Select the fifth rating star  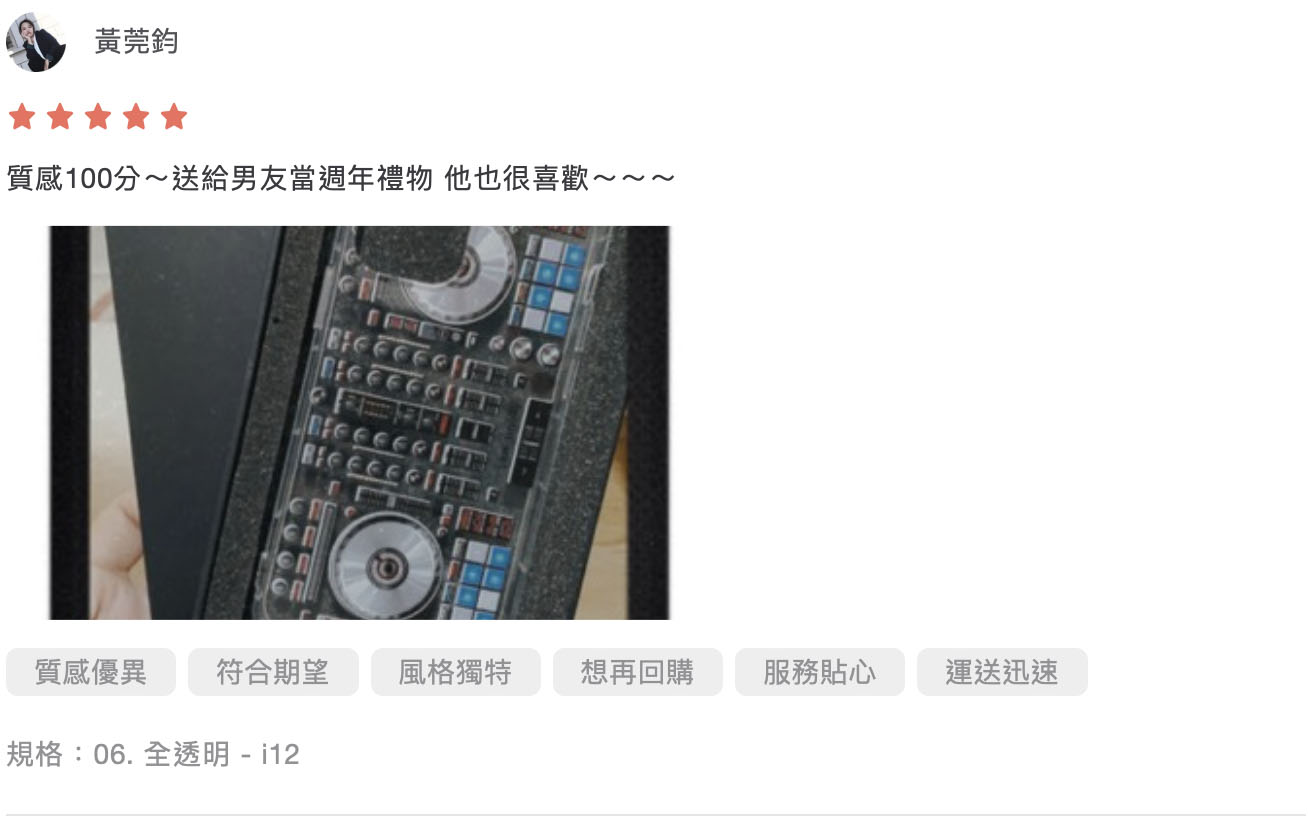tap(174, 117)
